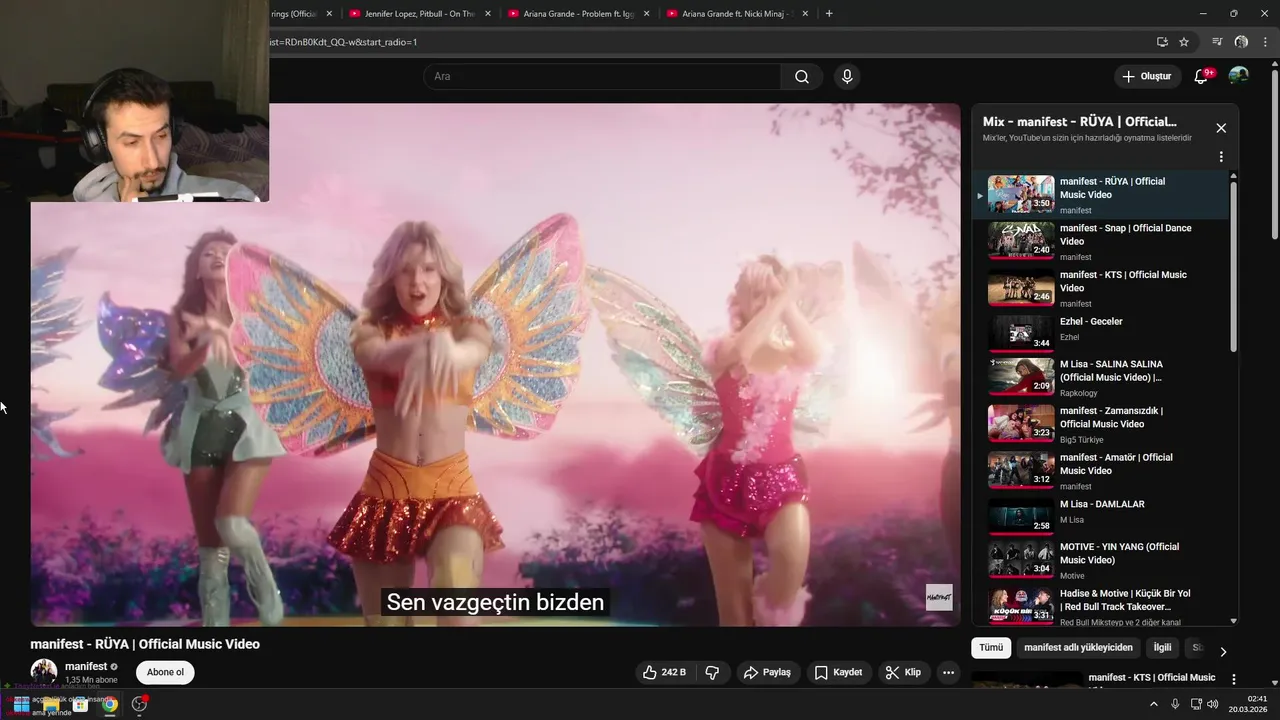Open the manifest channel avatar

pyautogui.click(x=43, y=672)
